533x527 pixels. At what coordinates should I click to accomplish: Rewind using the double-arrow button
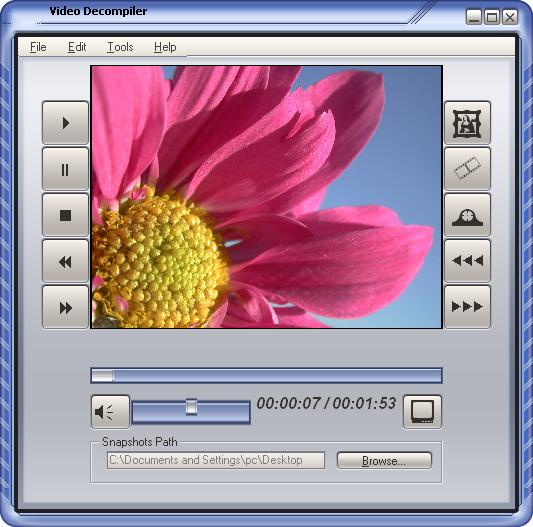pos(65,261)
